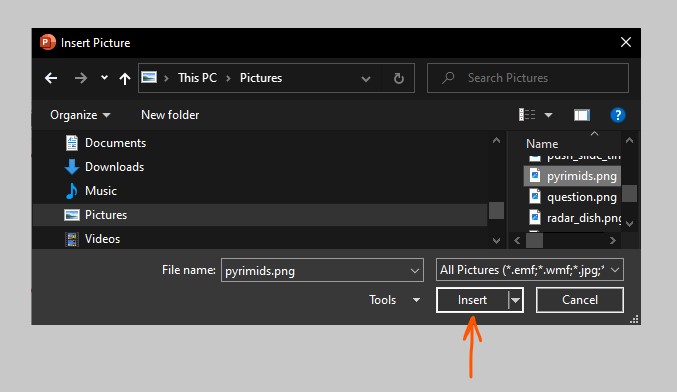Refresh the Pictures folder

(x=399, y=78)
